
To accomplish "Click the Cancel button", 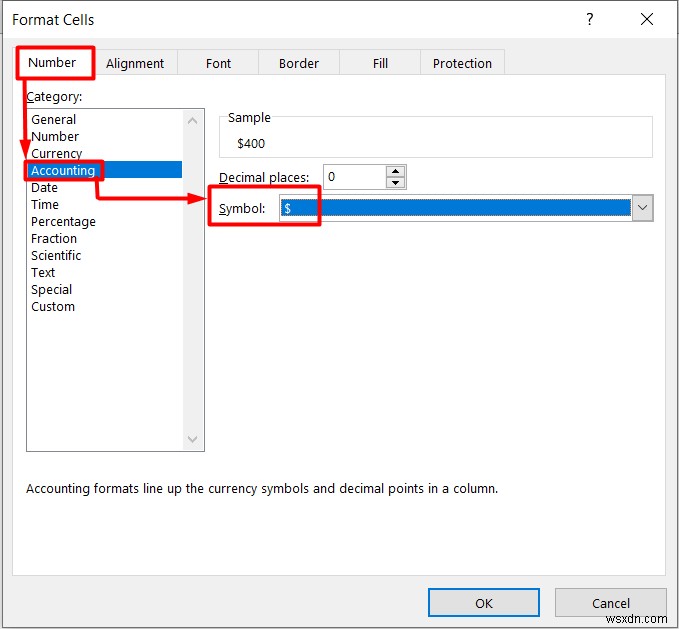I will coord(611,603).
